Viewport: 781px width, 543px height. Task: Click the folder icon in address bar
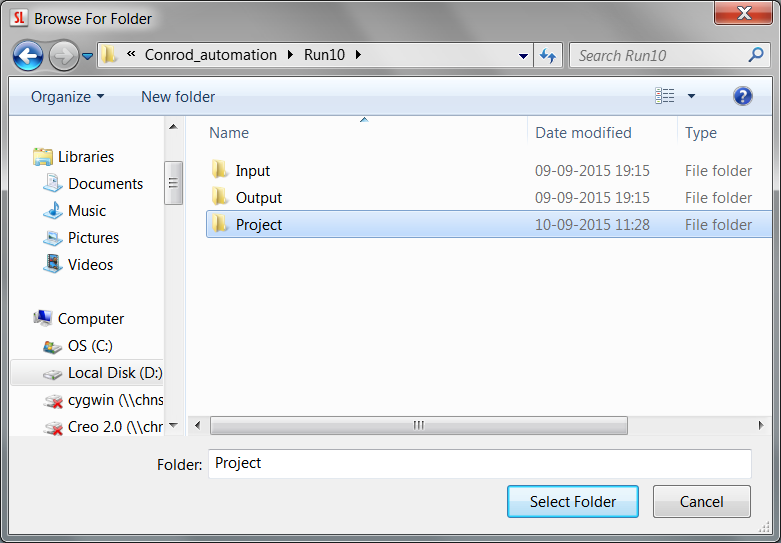coord(109,55)
